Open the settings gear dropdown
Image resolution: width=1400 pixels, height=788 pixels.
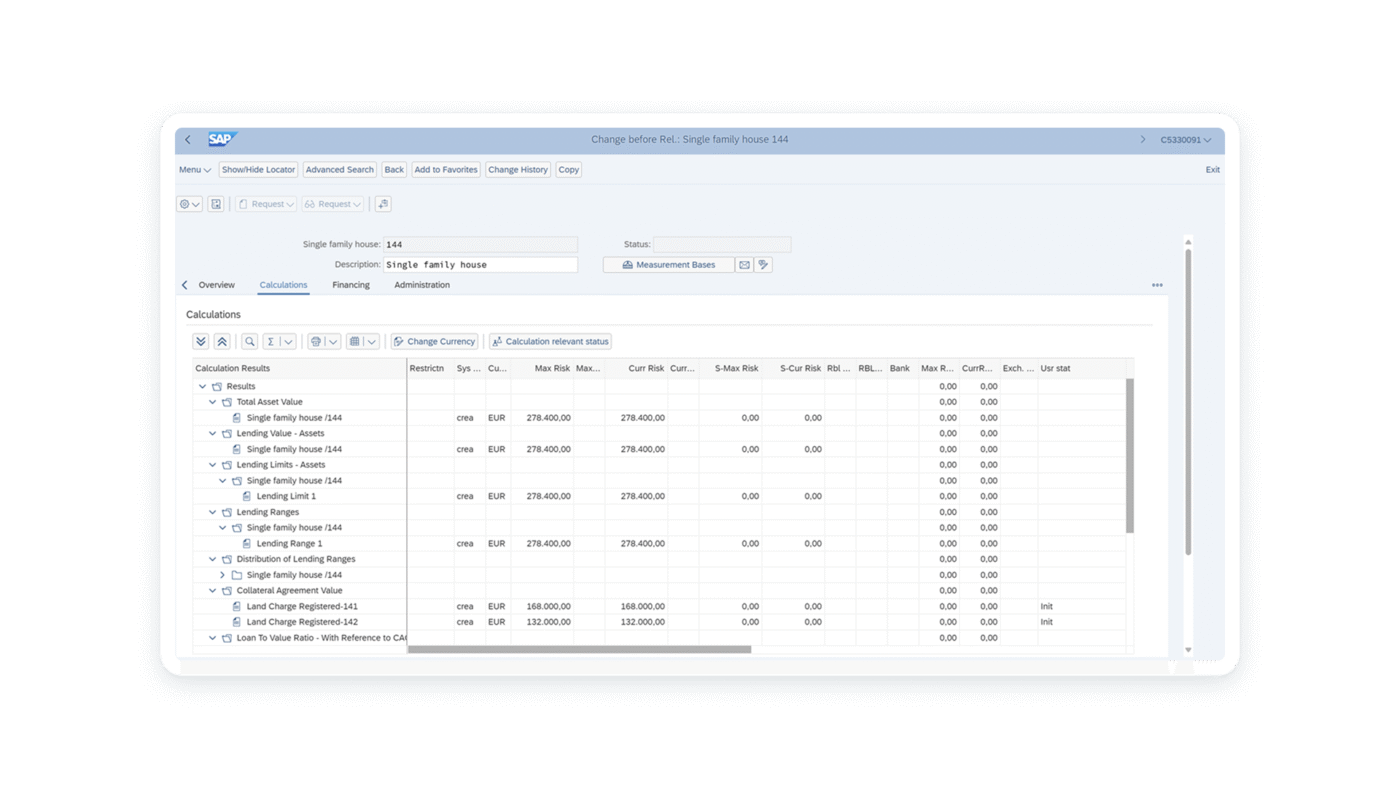(188, 204)
